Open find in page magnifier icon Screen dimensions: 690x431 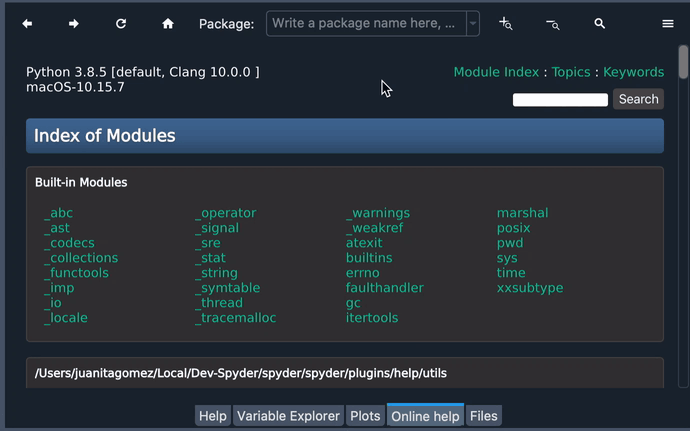click(x=599, y=24)
